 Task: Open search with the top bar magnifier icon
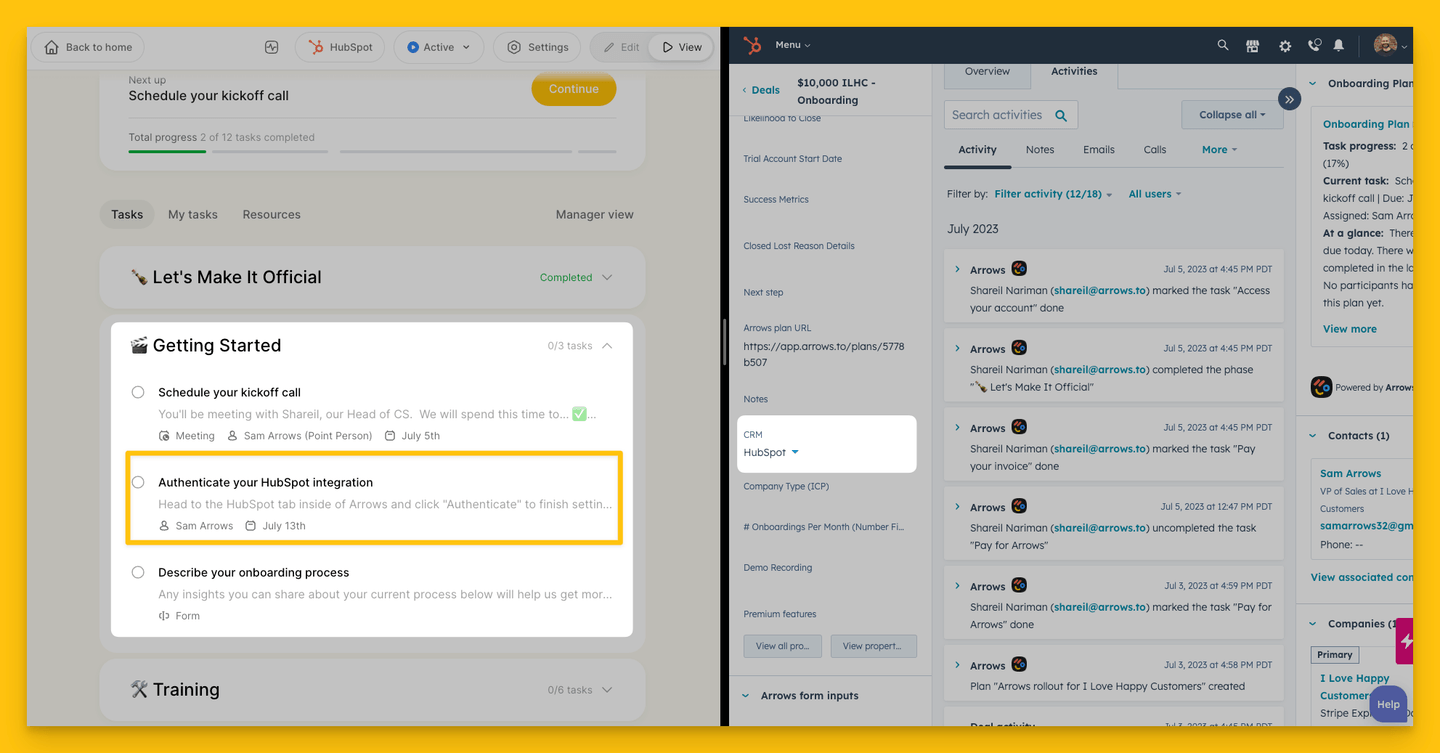tap(1222, 45)
